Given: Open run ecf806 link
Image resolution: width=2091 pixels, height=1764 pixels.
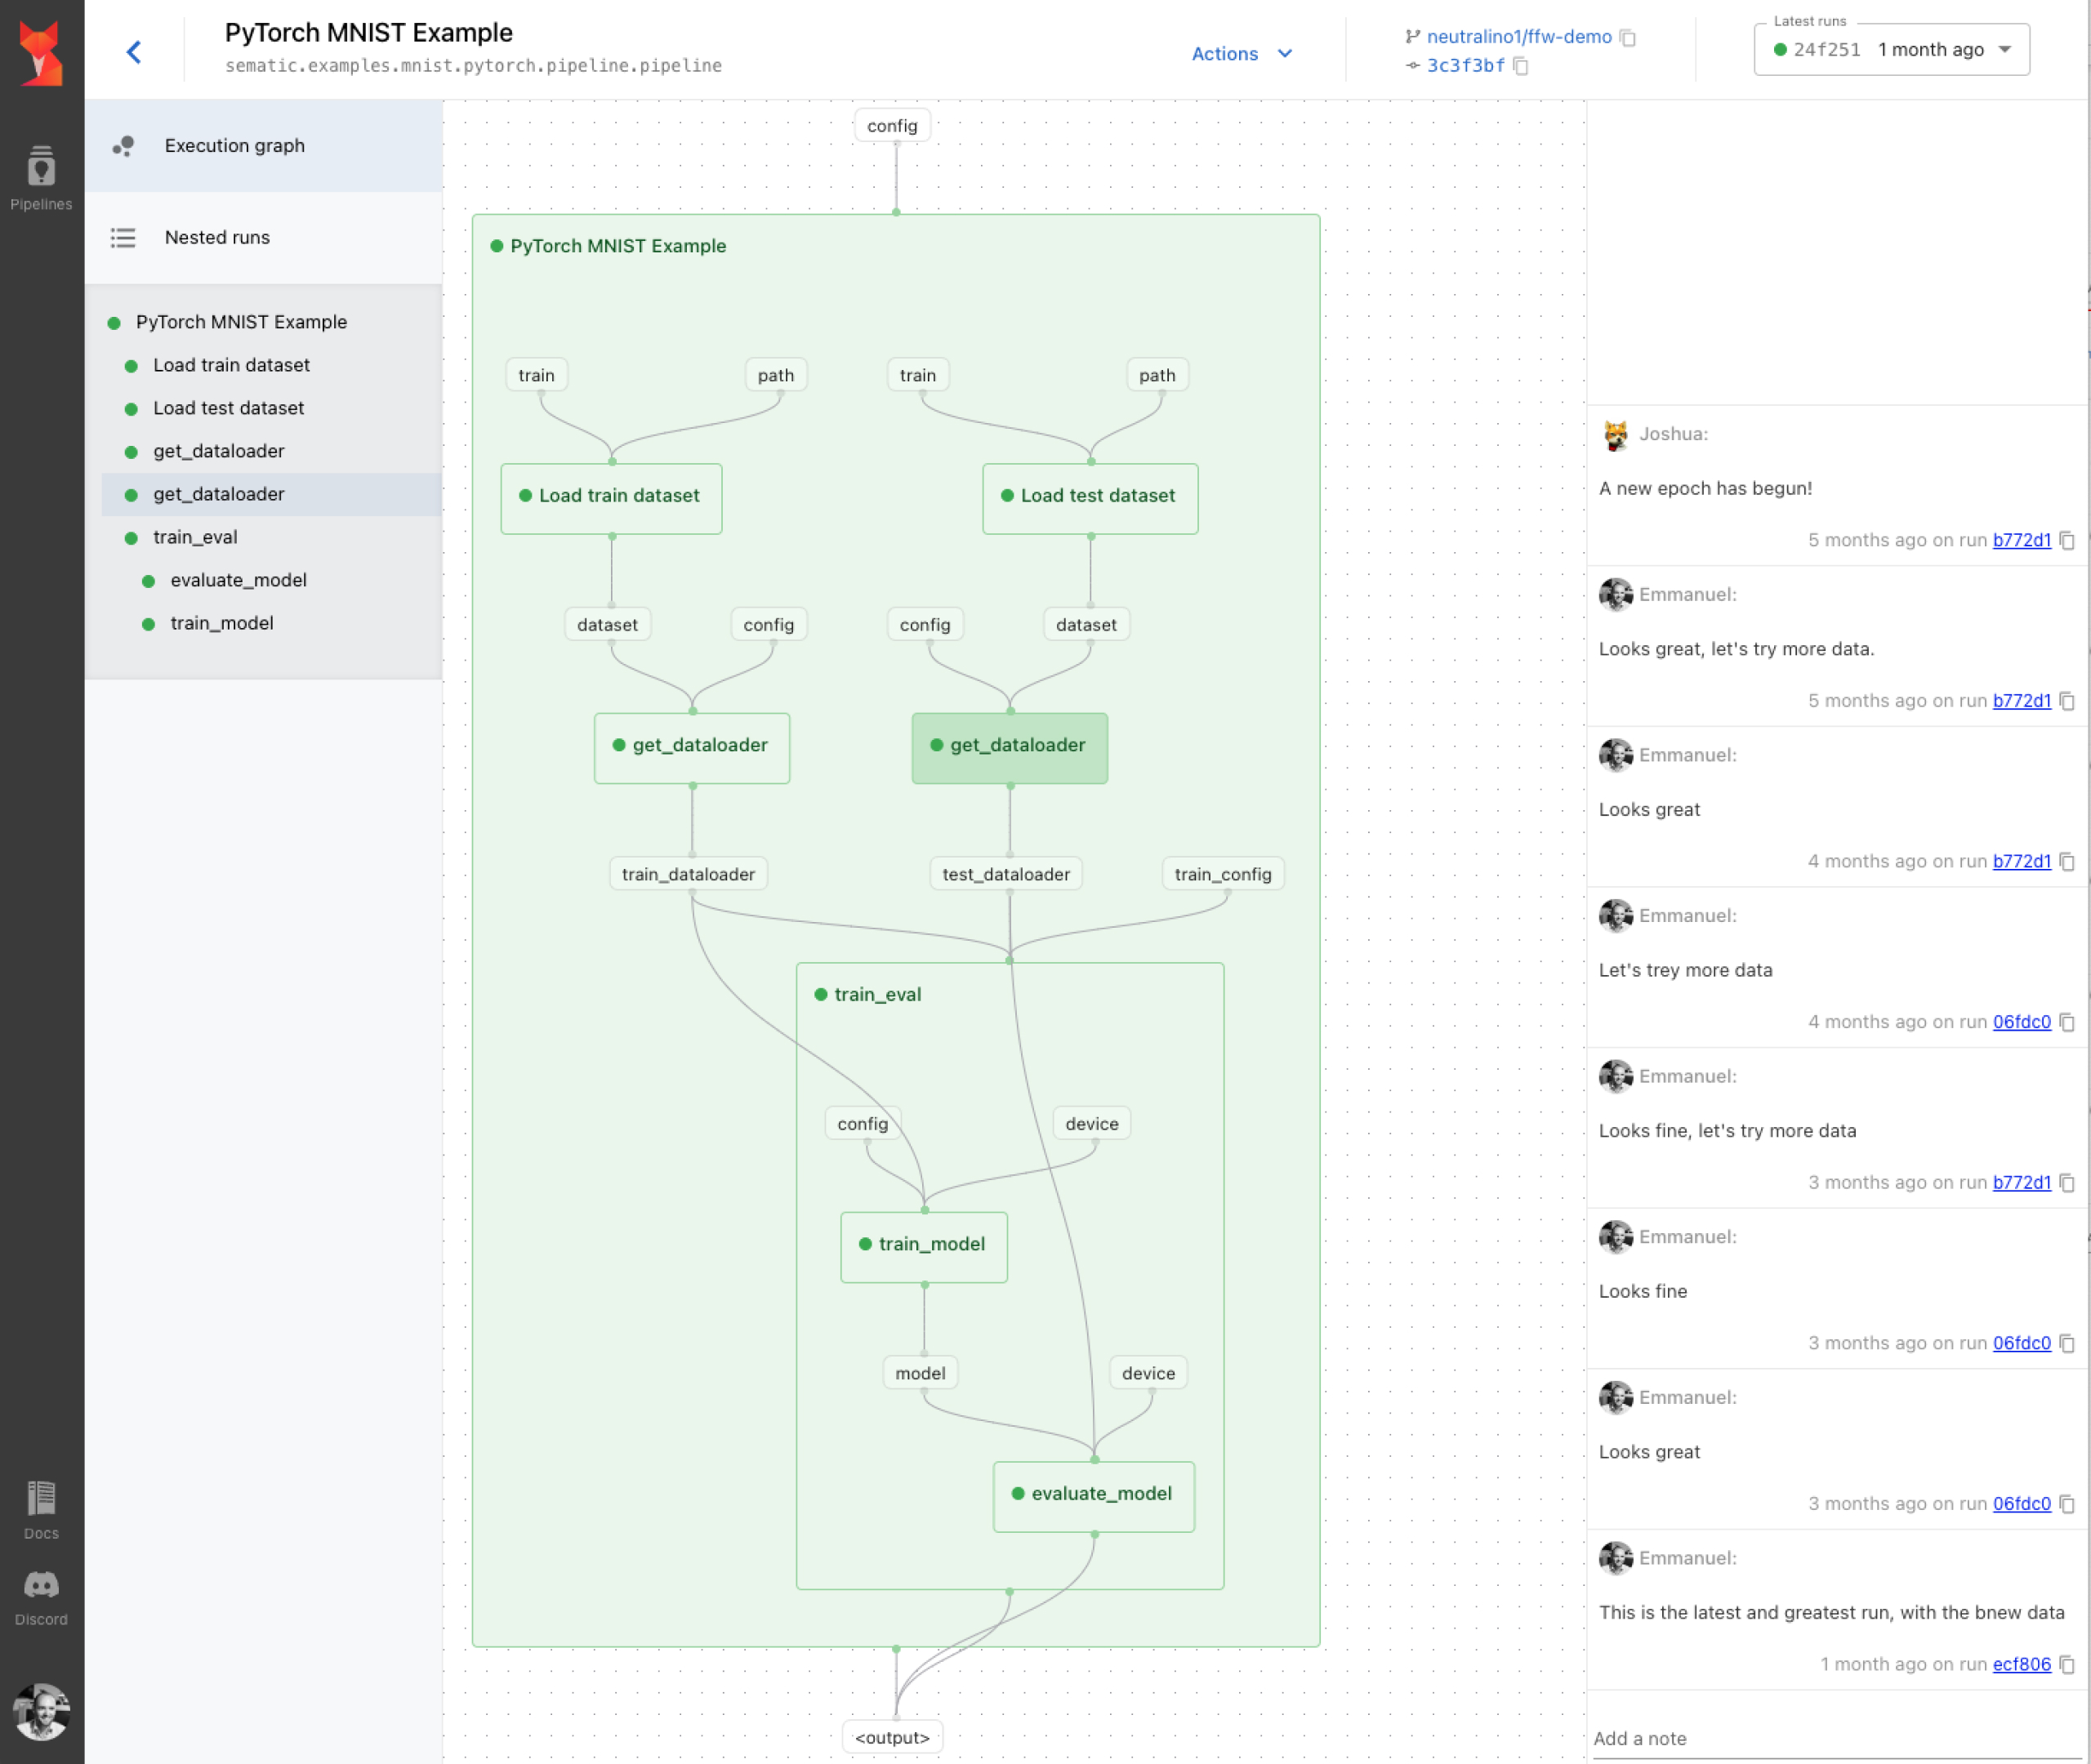Looking at the screenshot, I should [2021, 1665].
